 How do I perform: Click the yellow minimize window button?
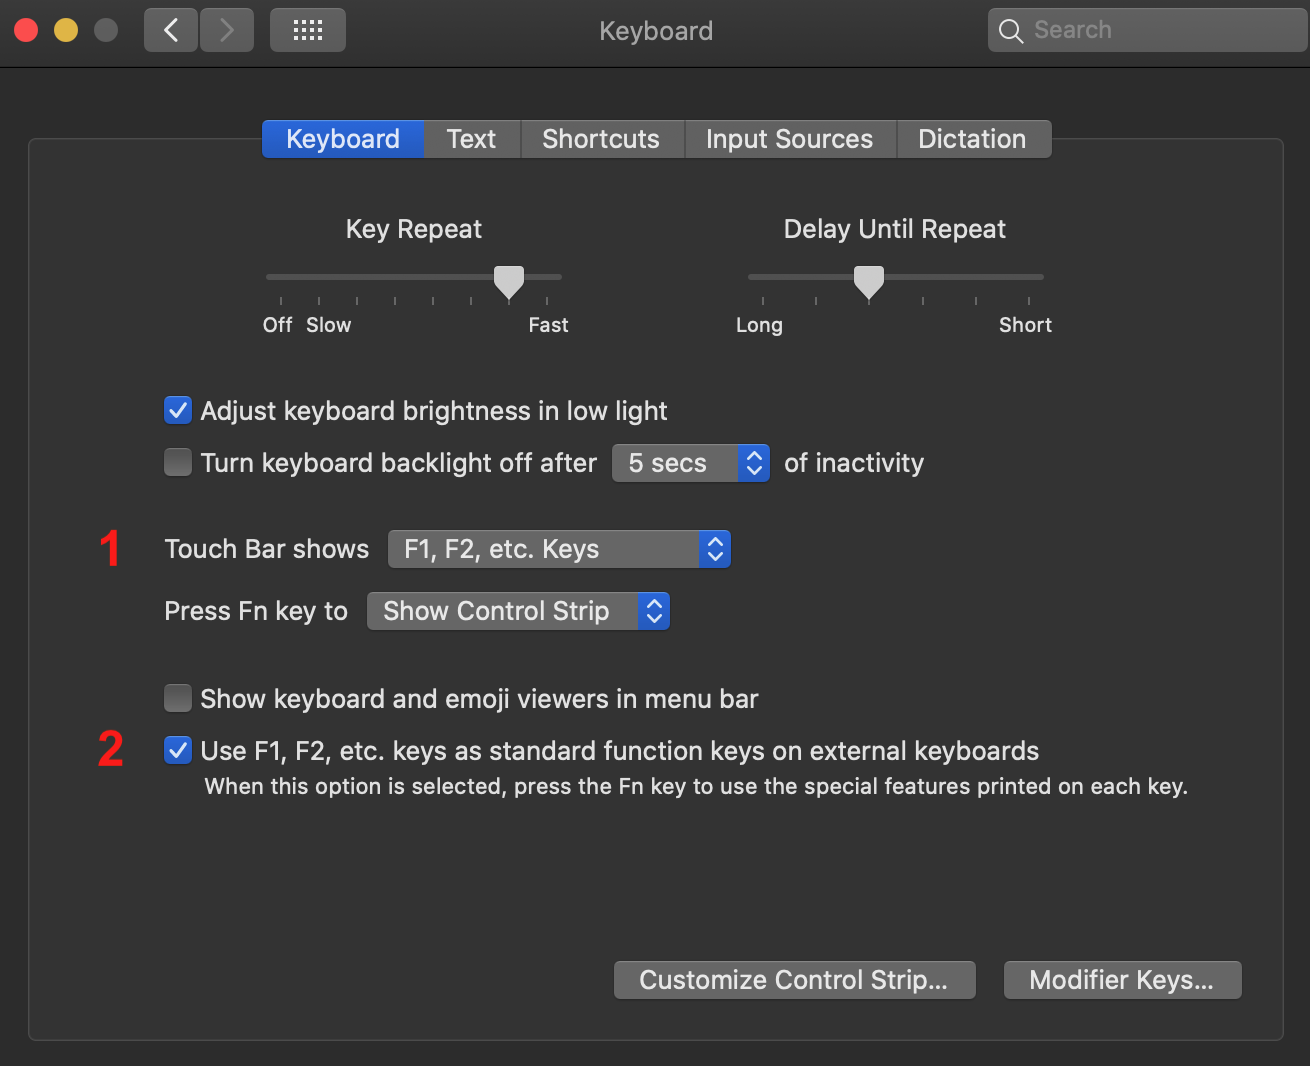click(66, 30)
